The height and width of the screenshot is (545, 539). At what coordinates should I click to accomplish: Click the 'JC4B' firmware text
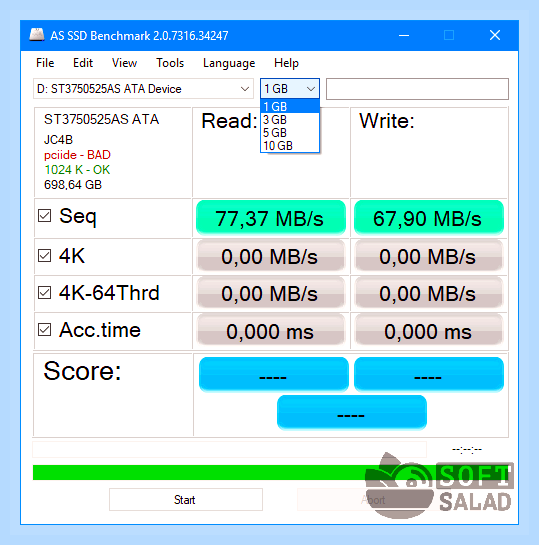point(58,140)
